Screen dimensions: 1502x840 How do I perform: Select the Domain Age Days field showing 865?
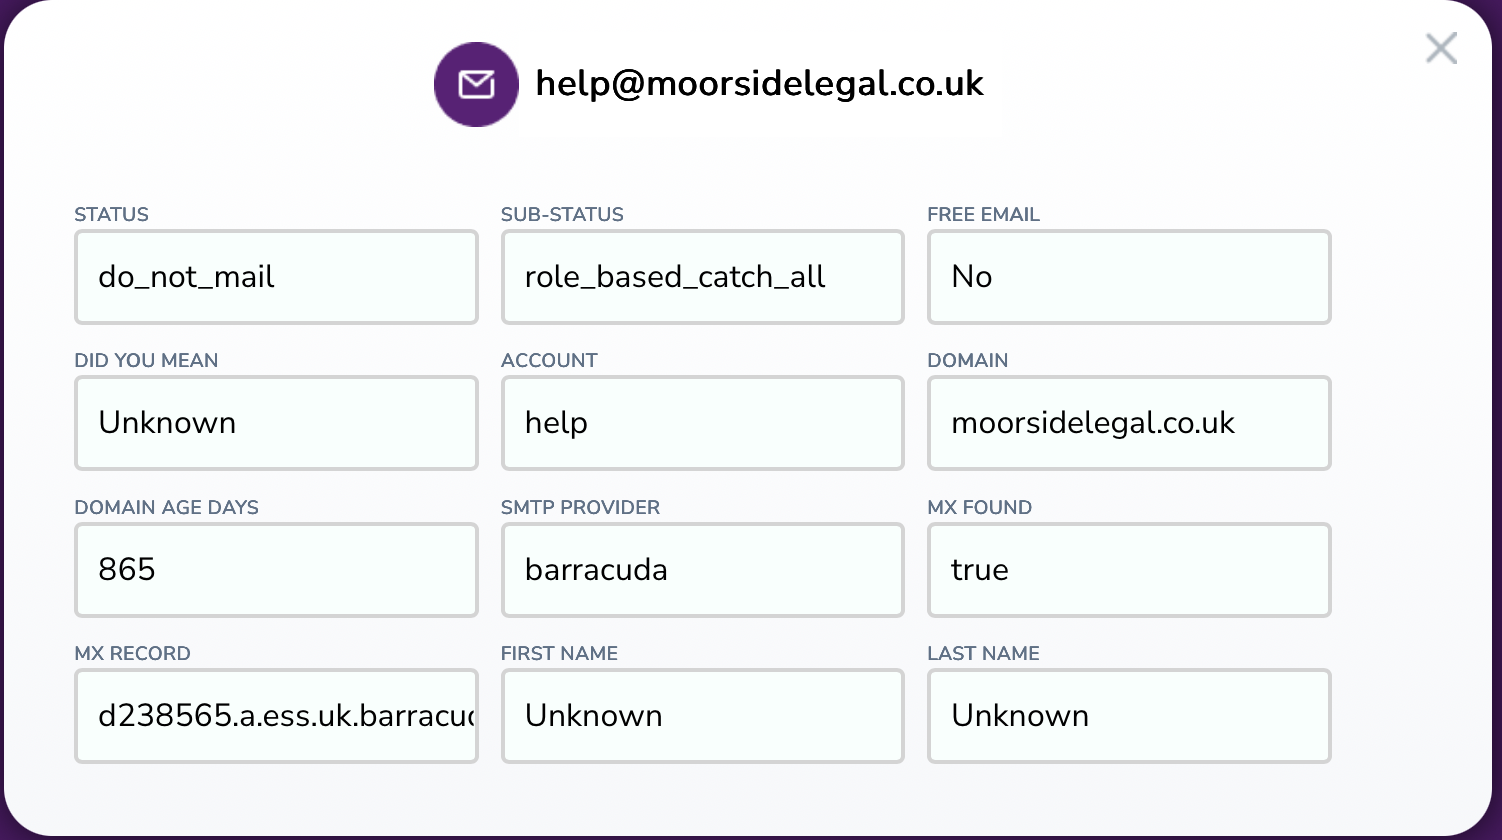click(276, 570)
